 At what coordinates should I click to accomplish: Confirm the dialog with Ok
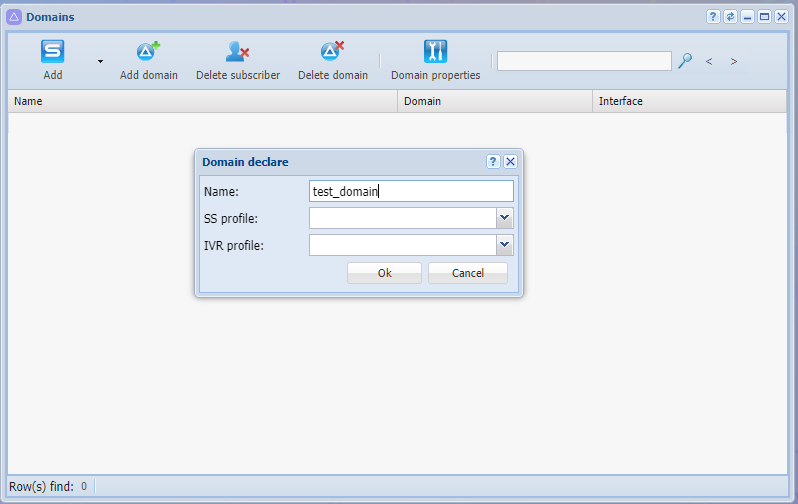(x=384, y=273)
